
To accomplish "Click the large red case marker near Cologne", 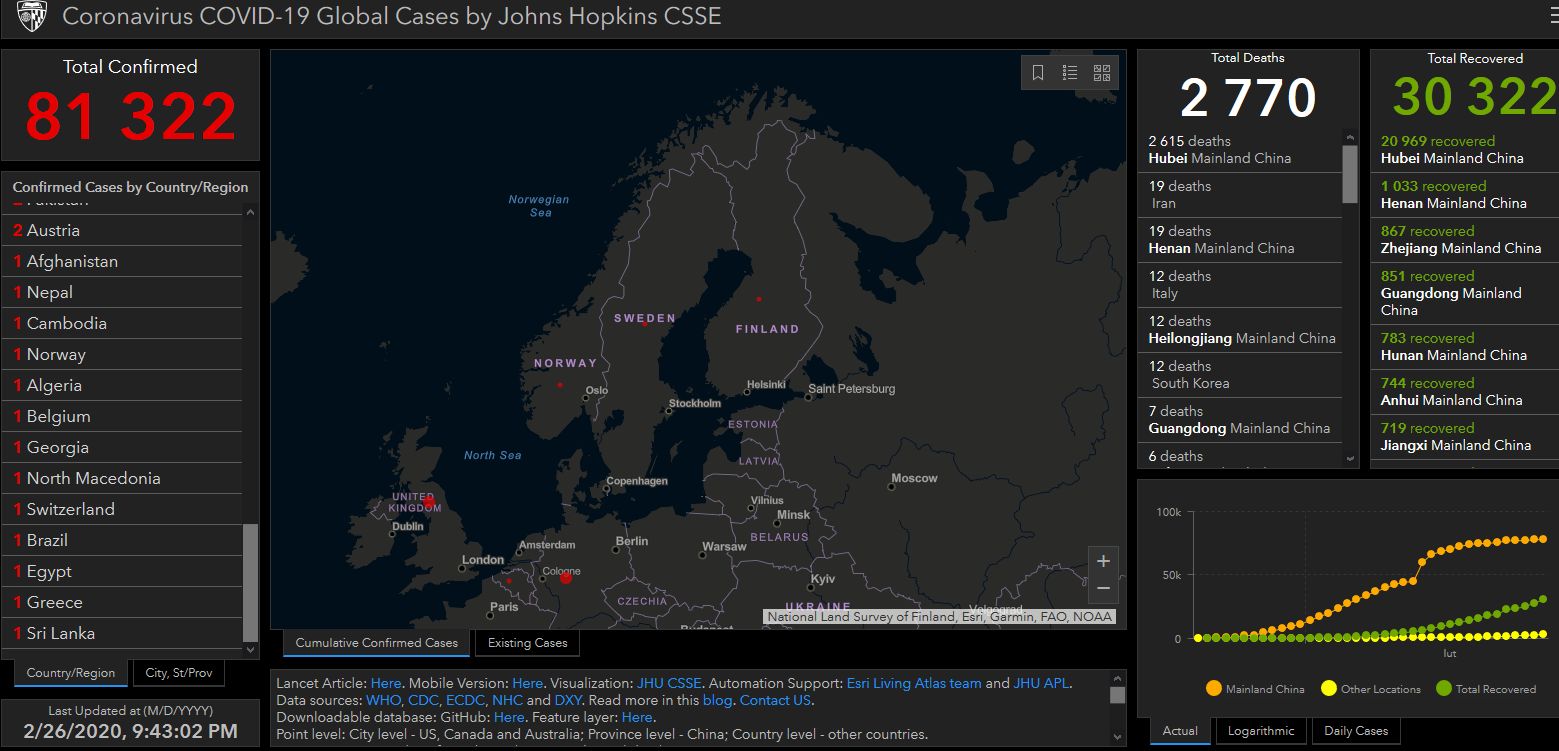I will (x=565, y=578).
